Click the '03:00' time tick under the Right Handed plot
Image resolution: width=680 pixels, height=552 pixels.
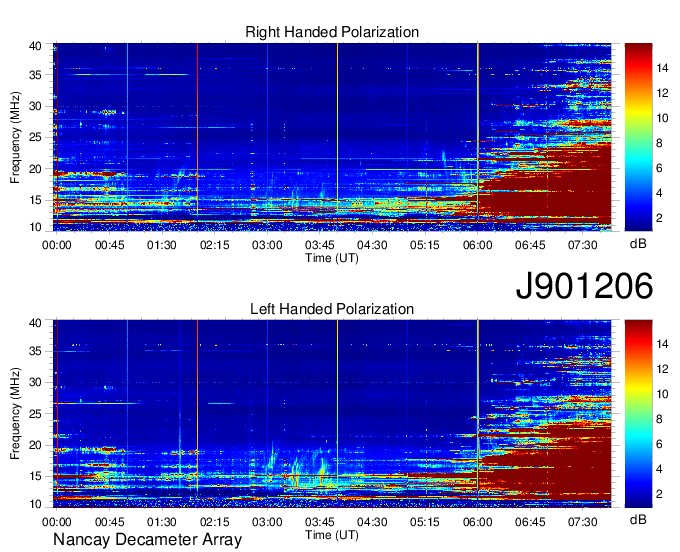[267, 245]
